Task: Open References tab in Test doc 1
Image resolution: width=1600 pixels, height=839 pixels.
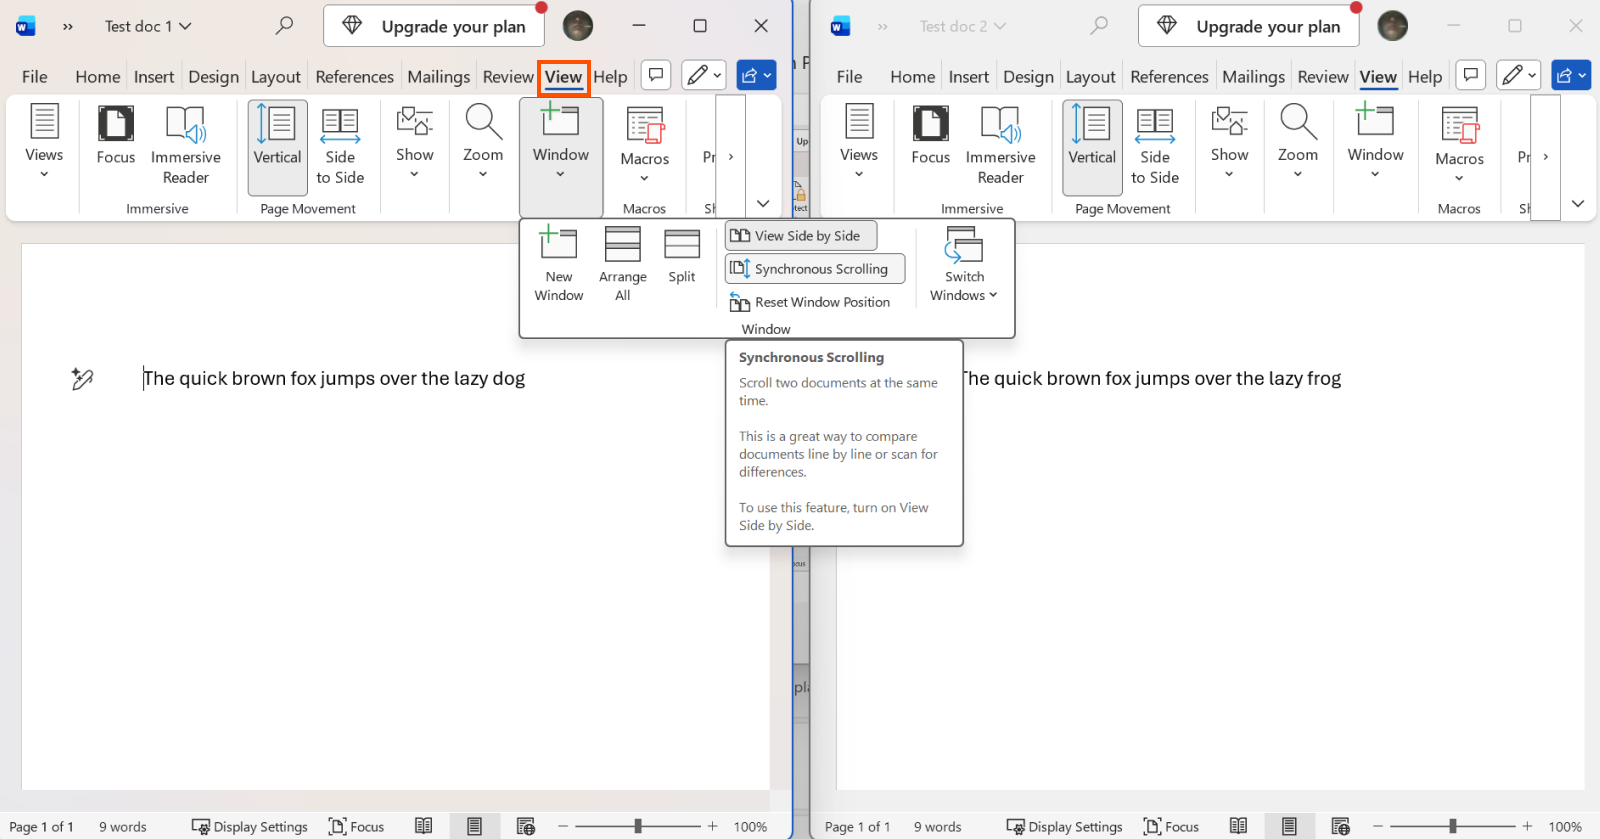Action: 355,77
